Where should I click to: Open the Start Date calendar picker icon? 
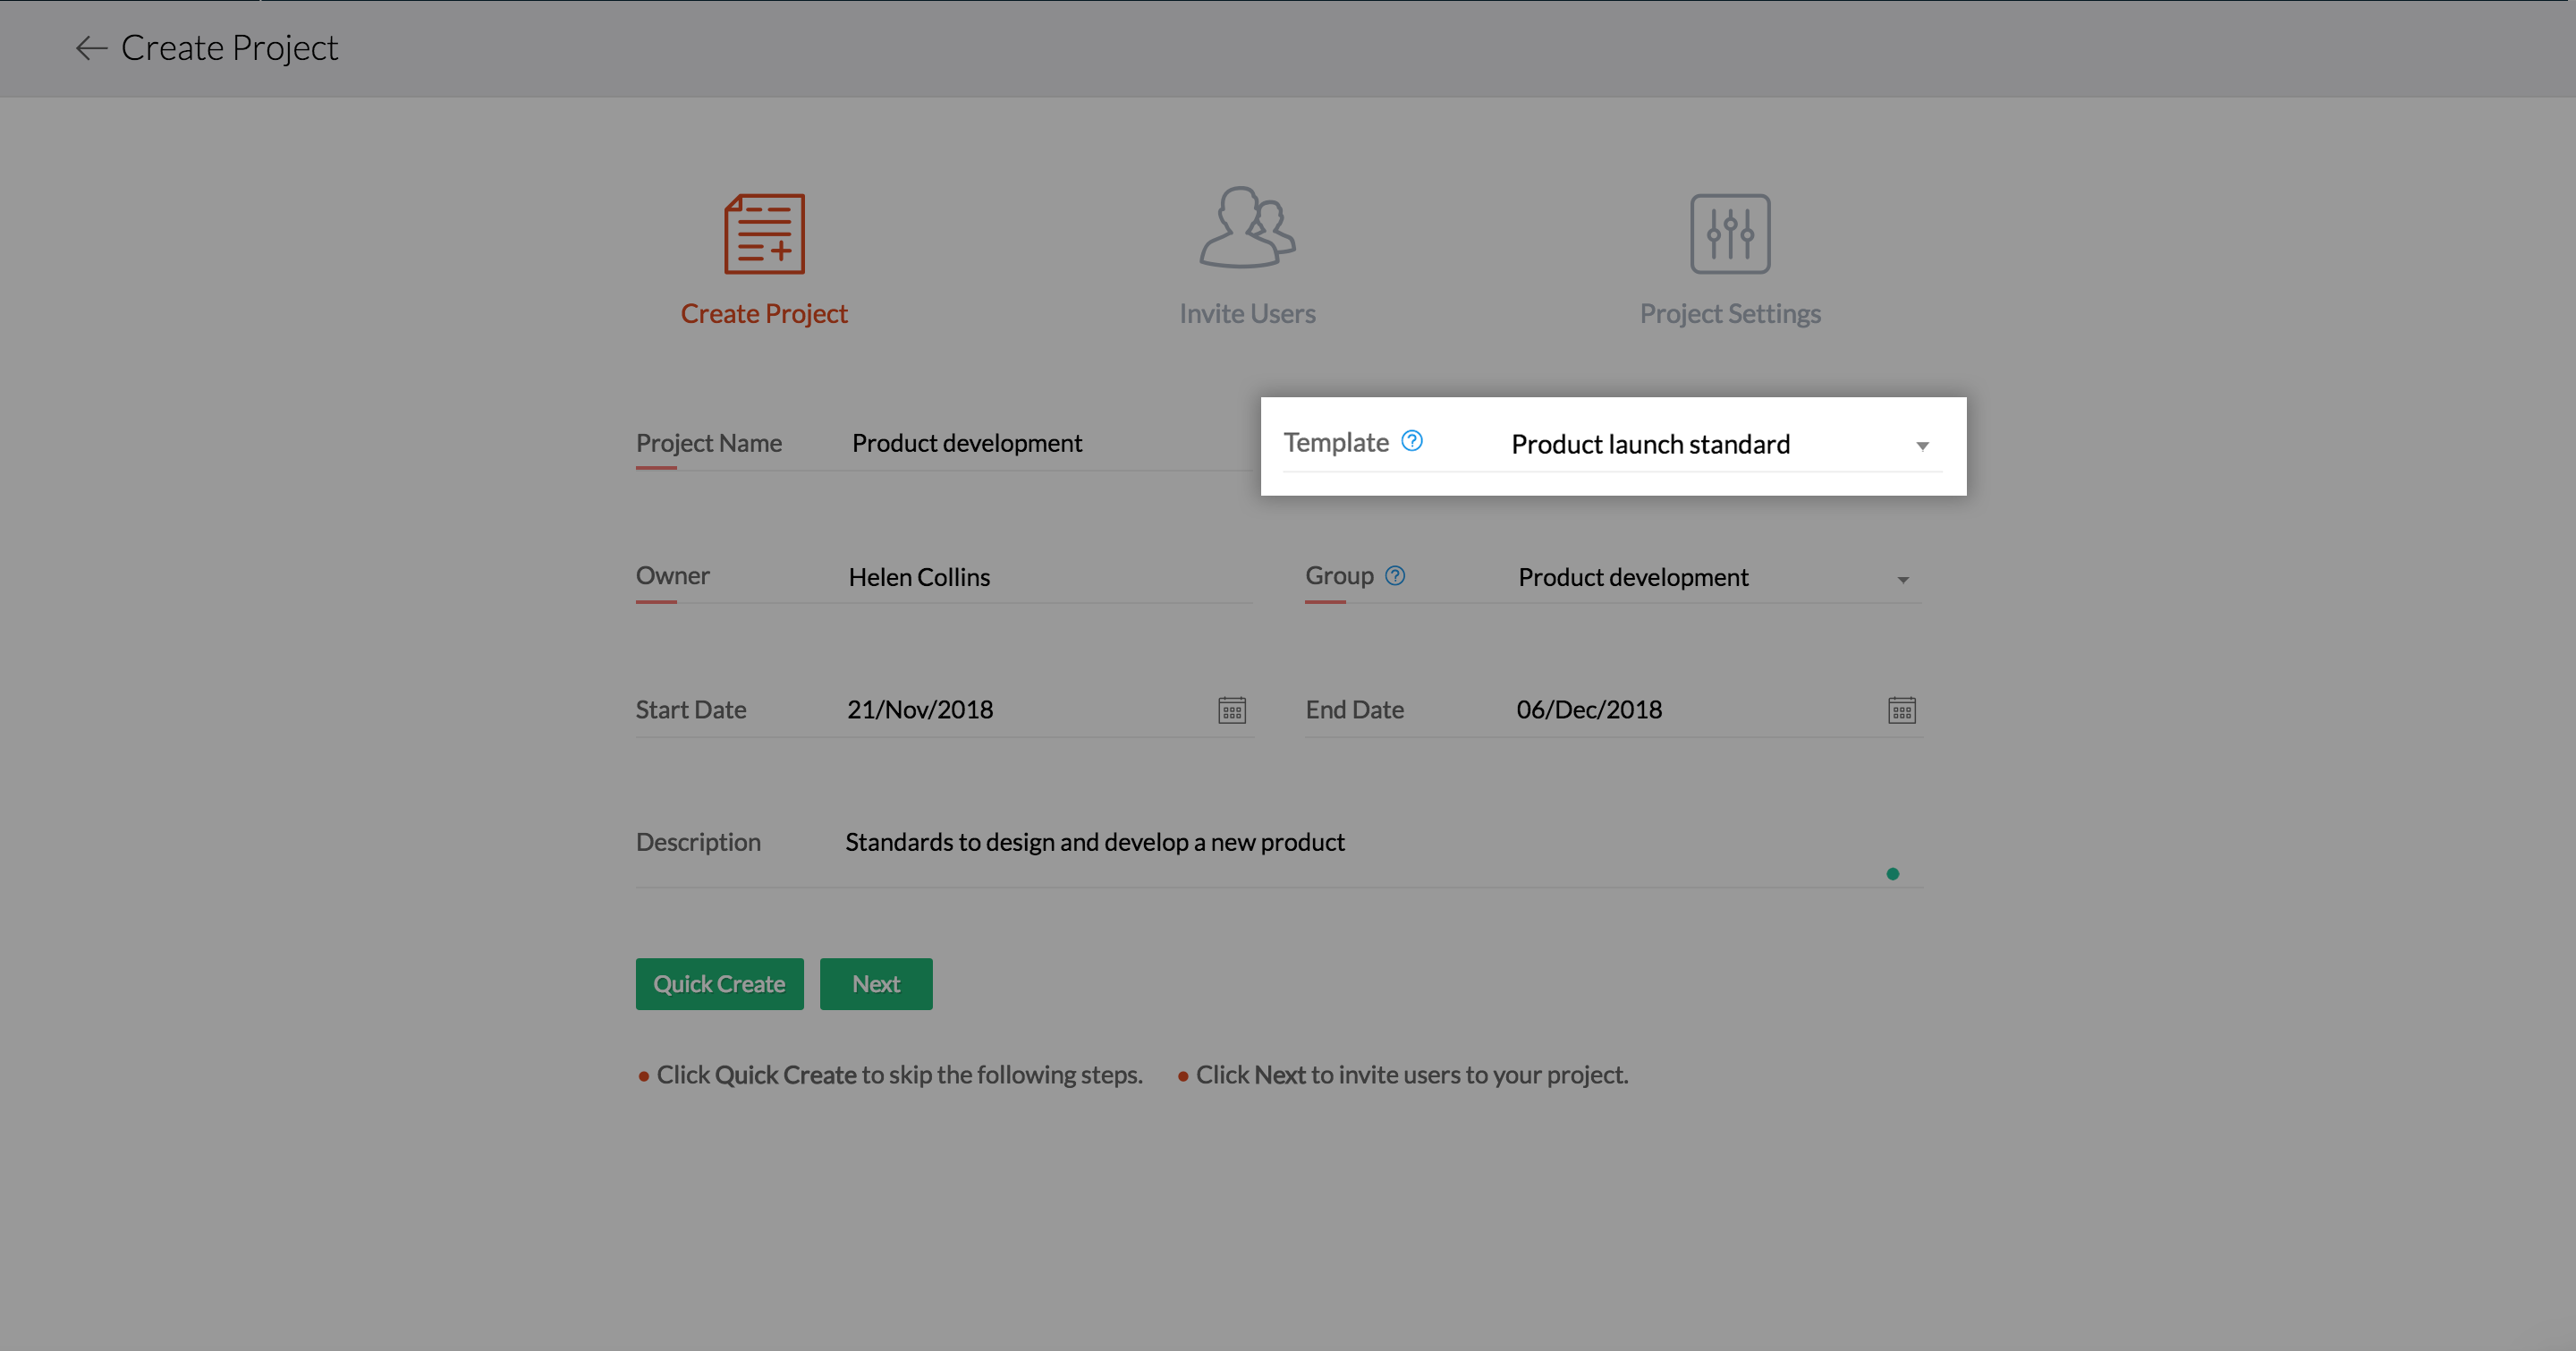point(1232,710)
